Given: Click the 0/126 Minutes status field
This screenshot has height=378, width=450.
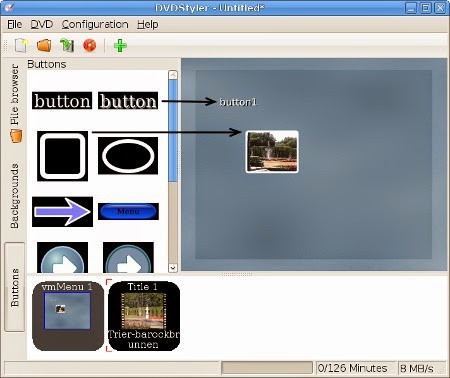Looking at the screenshot, I should (x=355, y=368).
